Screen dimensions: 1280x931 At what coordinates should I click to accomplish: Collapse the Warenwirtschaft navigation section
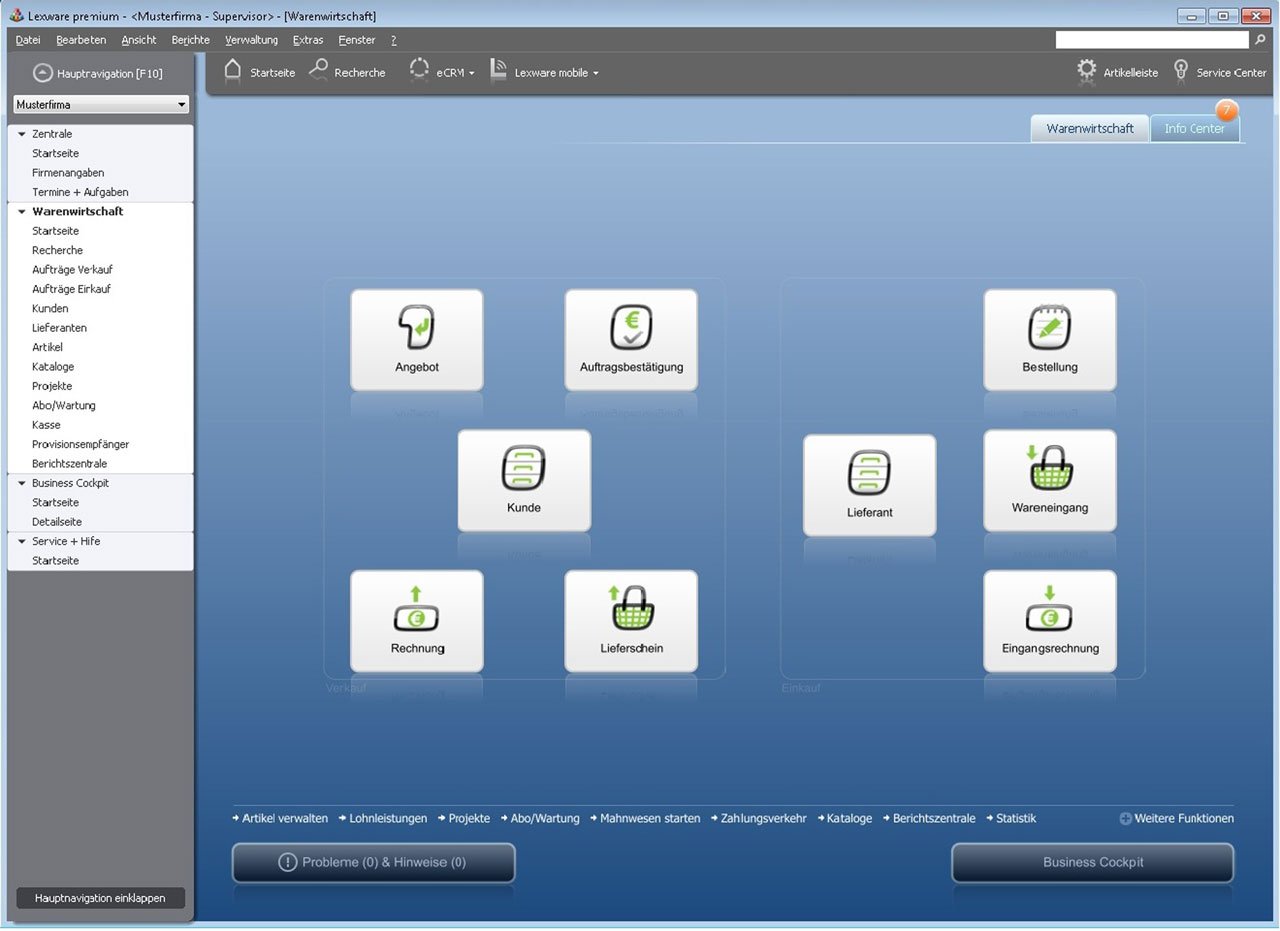coord(22,212)
